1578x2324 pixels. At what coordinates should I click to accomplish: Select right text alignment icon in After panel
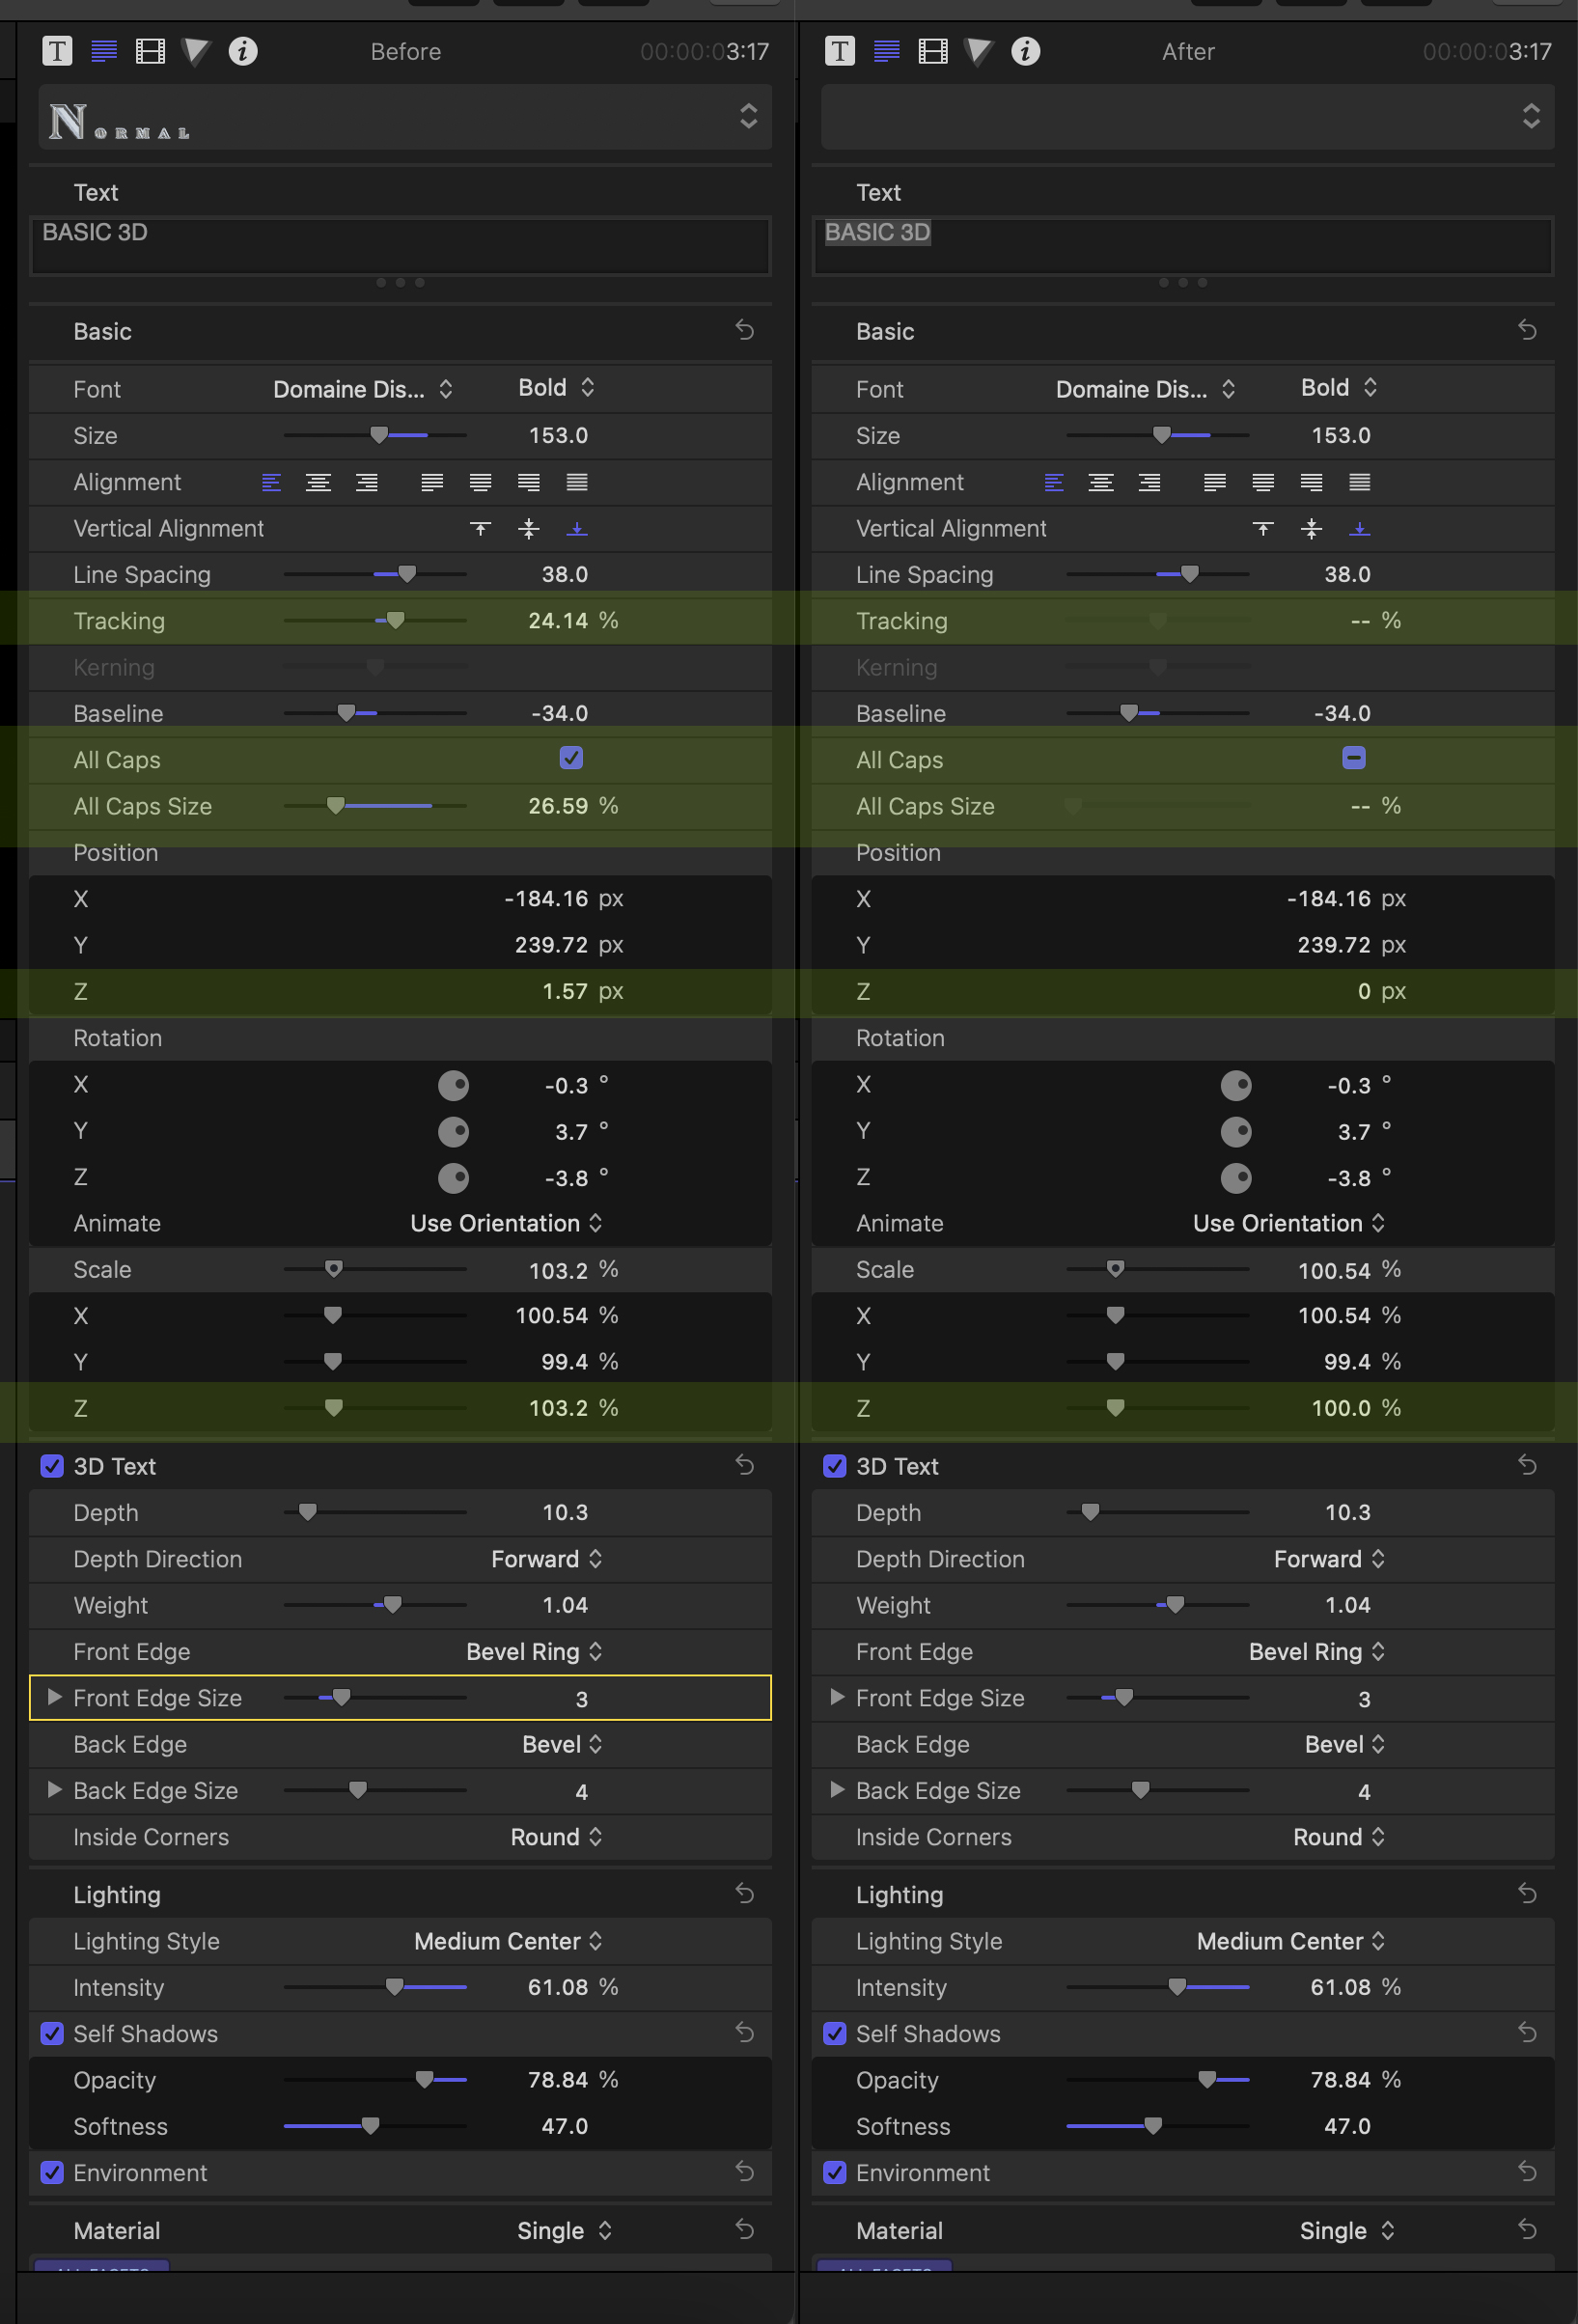[1149, 483]
